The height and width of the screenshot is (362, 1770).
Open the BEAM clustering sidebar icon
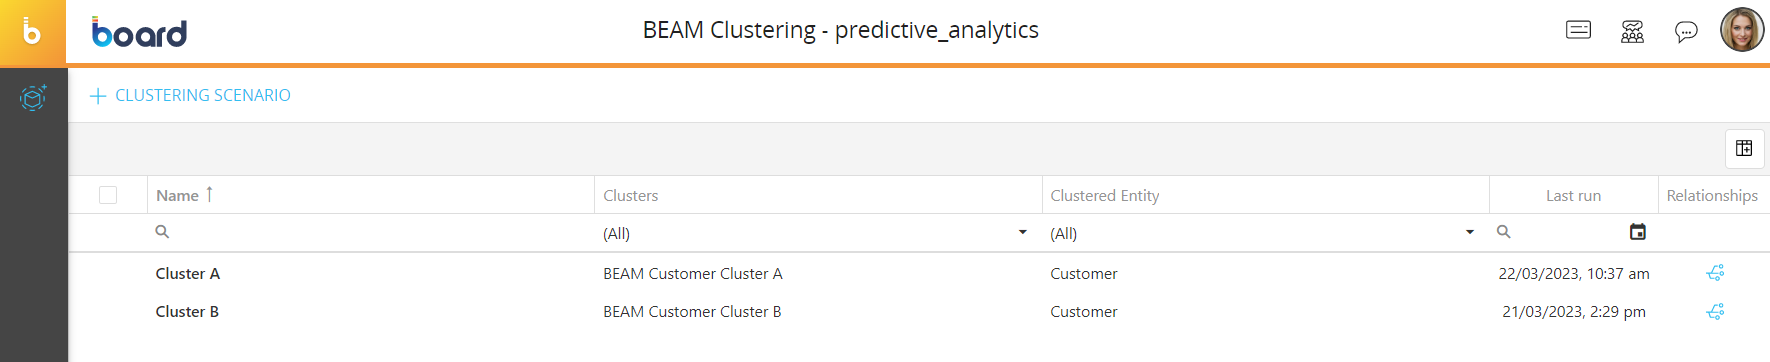click(x=33, y=97)
